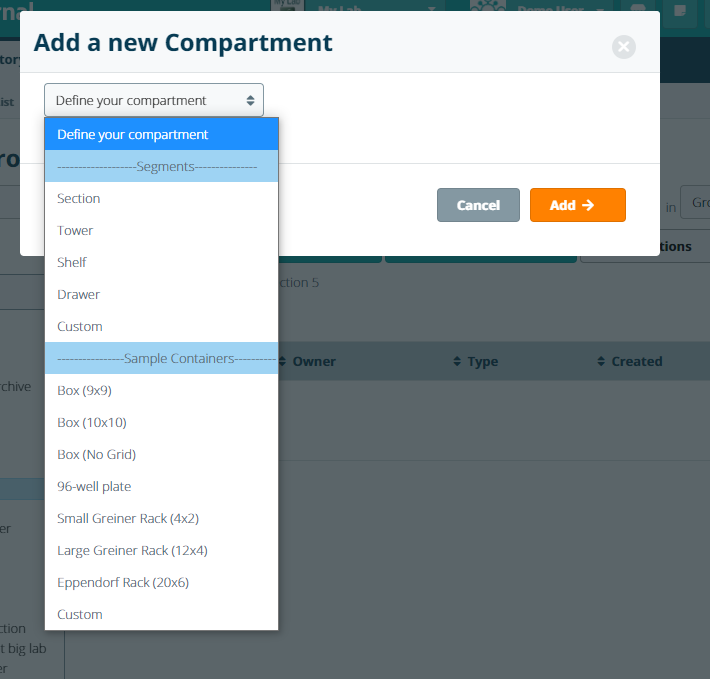Select the Drawer option

[x=78, y=294]
